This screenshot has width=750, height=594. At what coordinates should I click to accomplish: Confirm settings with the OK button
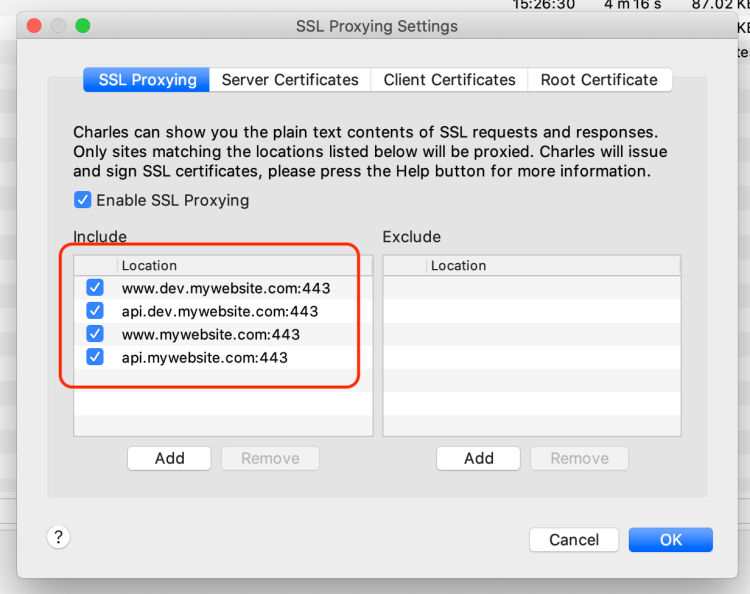pos(670,540)
